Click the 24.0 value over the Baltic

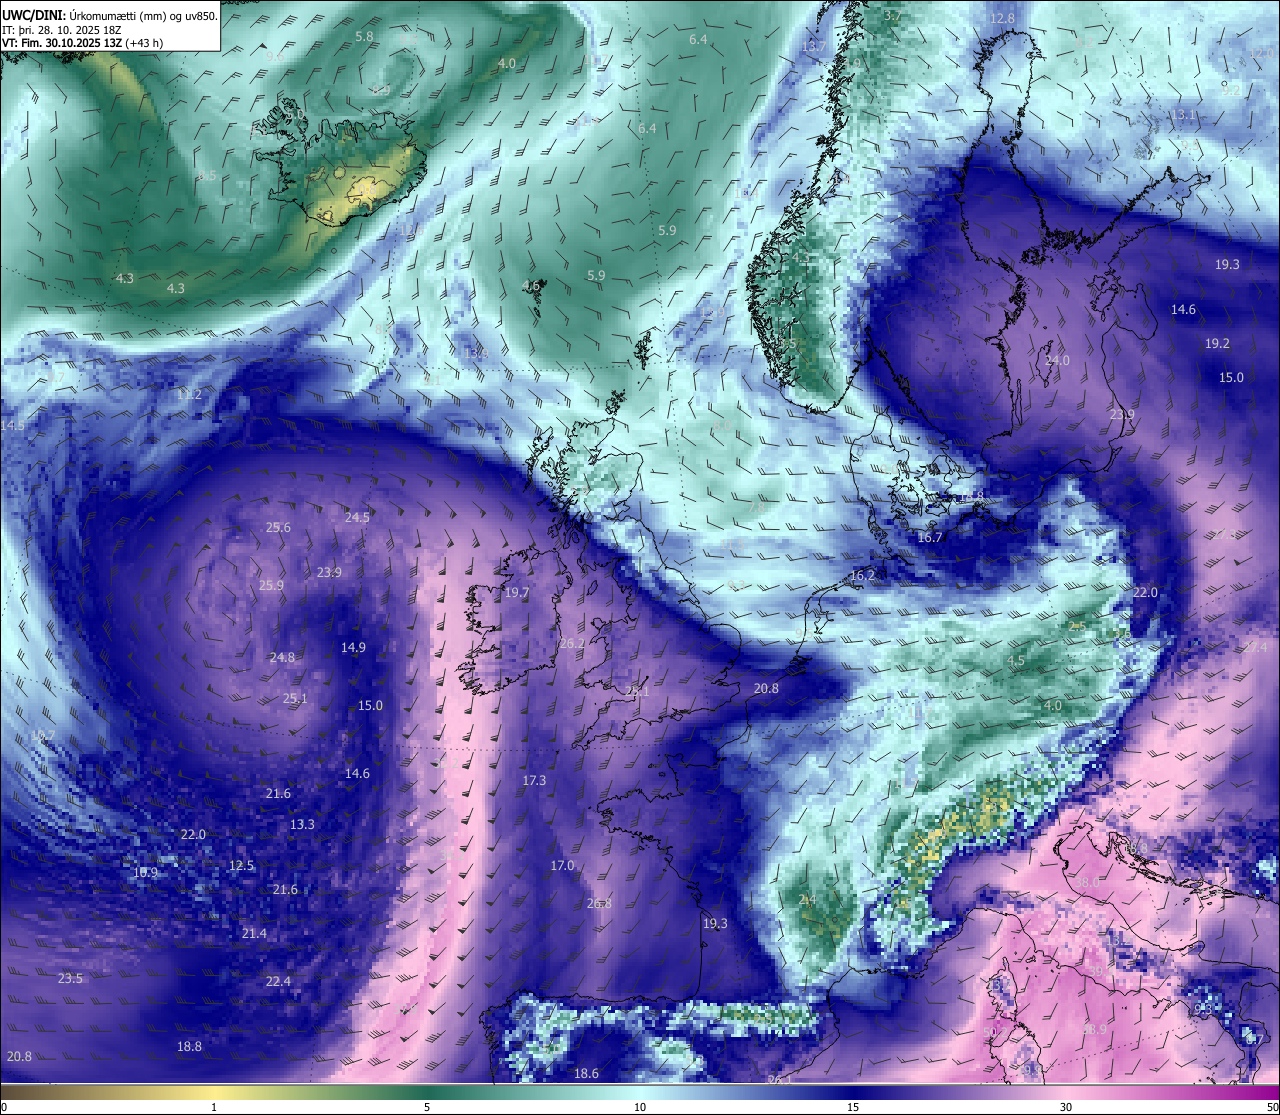(x=1057, y=360)
